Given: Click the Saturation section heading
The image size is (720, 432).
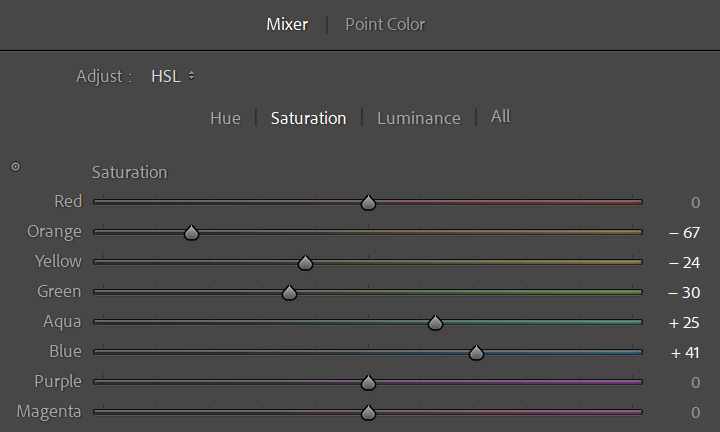Looking at the screenshot, I should (x=129, y=173).
